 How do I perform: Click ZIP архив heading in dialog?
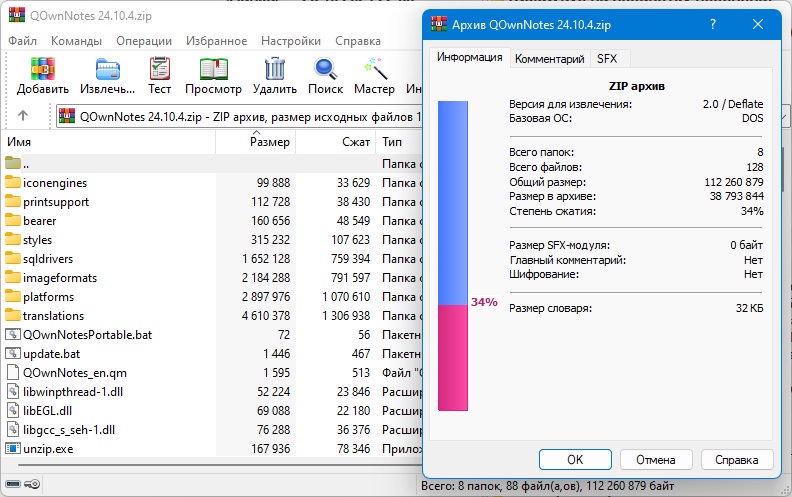(636, 86)
